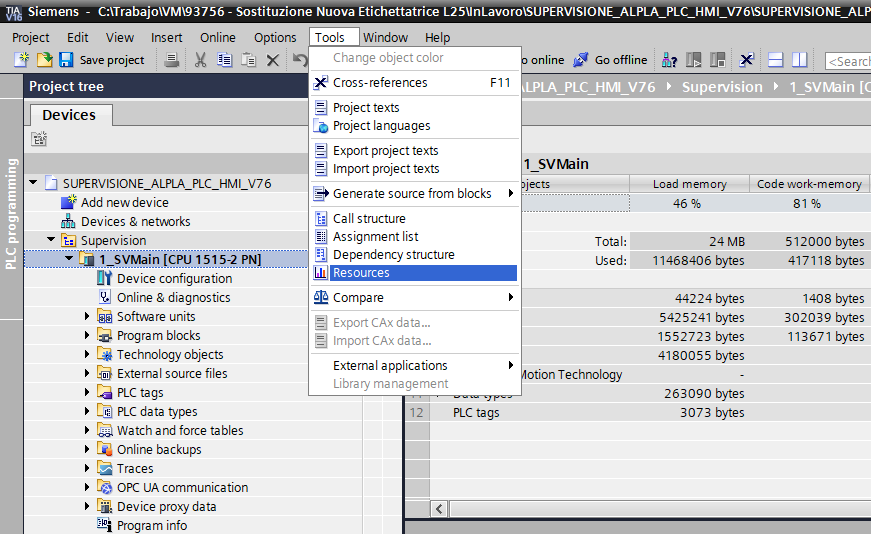Image resolution: width=871 pixels, height=534 pixels.
Task: Open External applications submenu
Action: pyautogui.click(x=414, y=365)
